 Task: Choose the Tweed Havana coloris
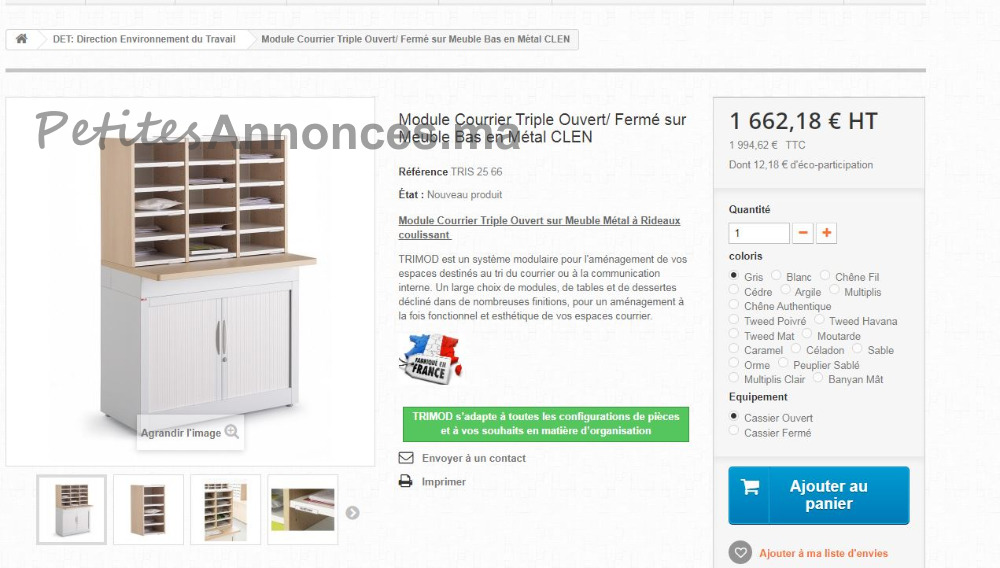tap(819, 319)
